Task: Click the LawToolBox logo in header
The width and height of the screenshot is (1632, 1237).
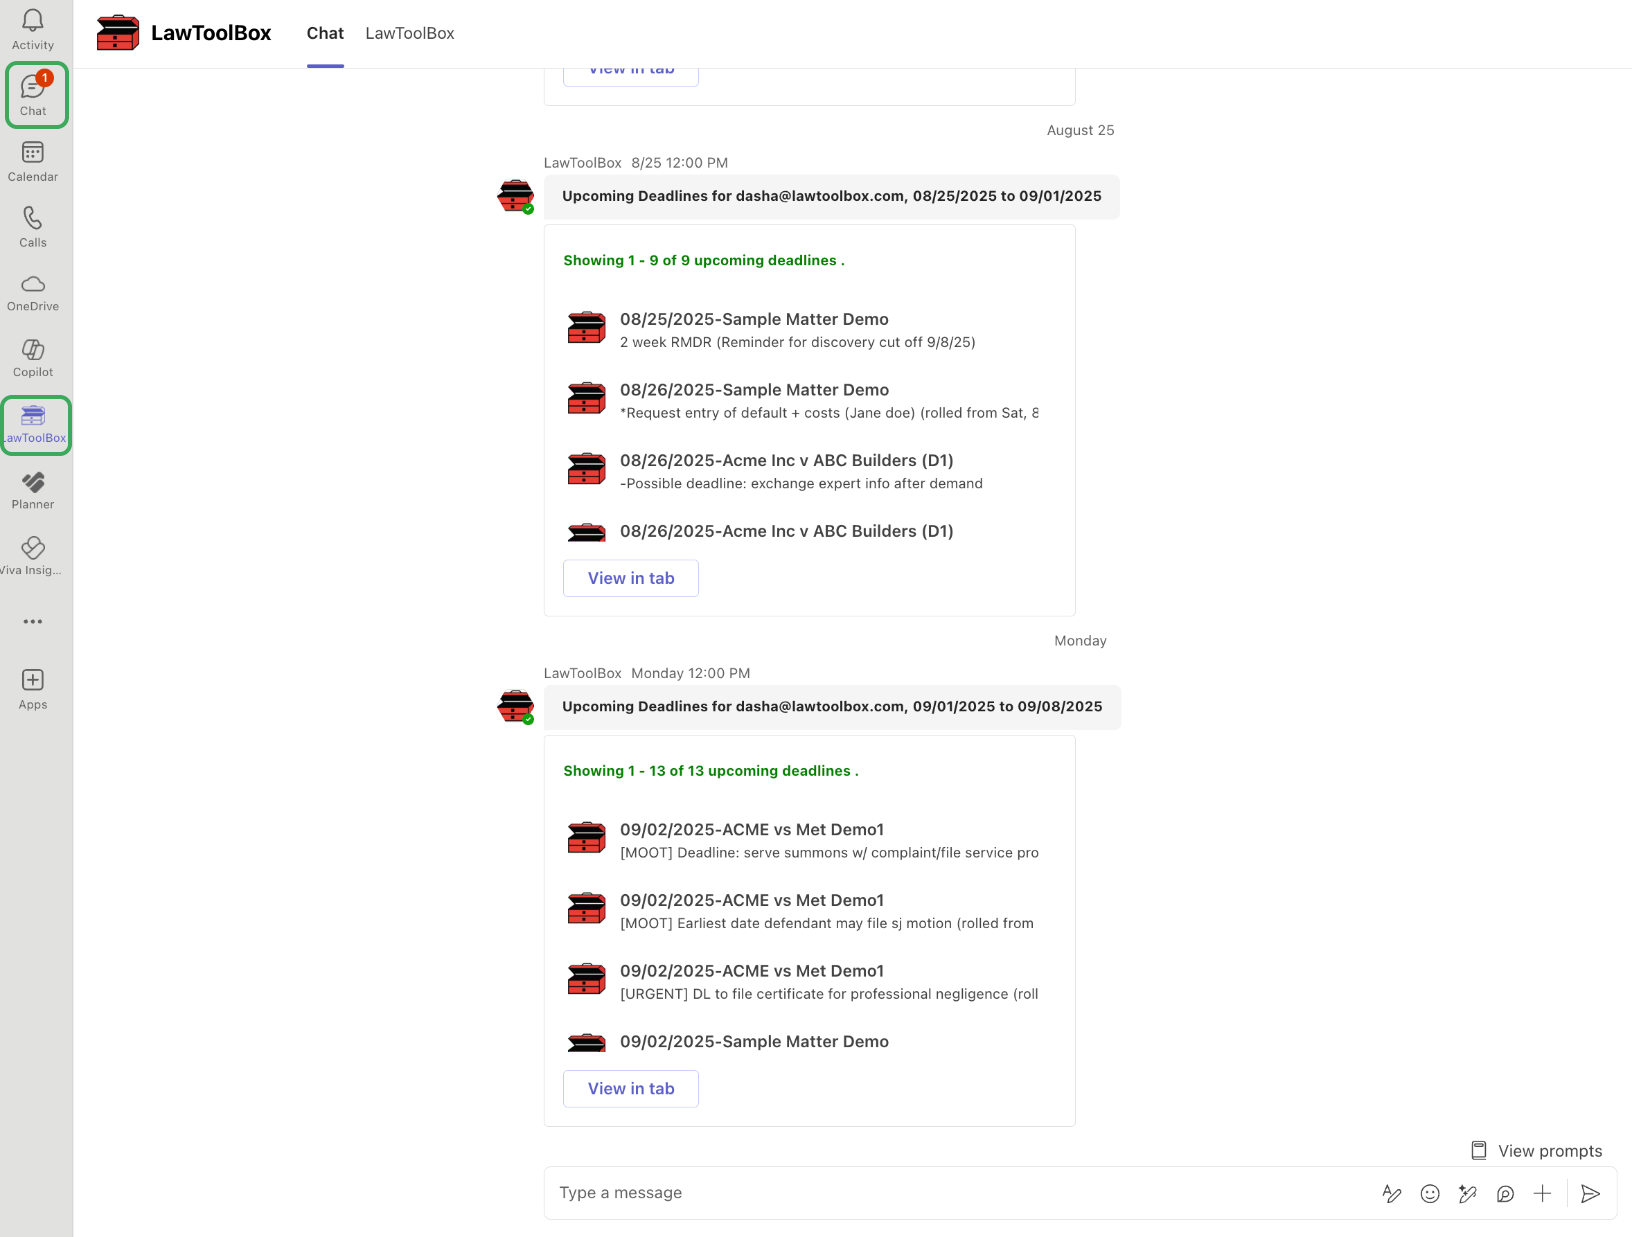Action: [x=118, y=33]
